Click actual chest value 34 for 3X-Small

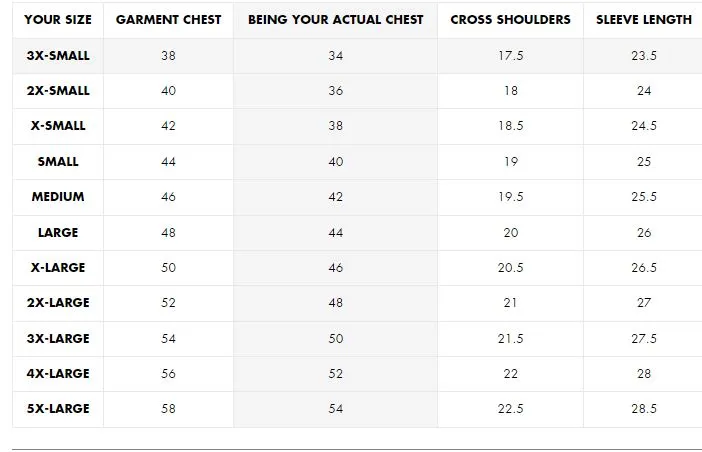click(336, 55)
